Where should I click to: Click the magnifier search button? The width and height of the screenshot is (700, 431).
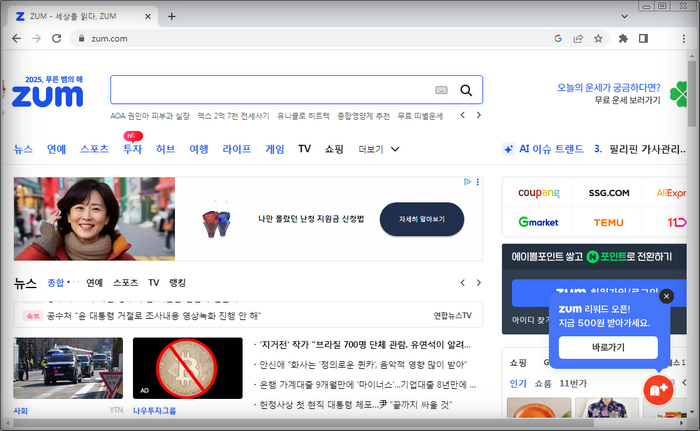click(466, 90)
